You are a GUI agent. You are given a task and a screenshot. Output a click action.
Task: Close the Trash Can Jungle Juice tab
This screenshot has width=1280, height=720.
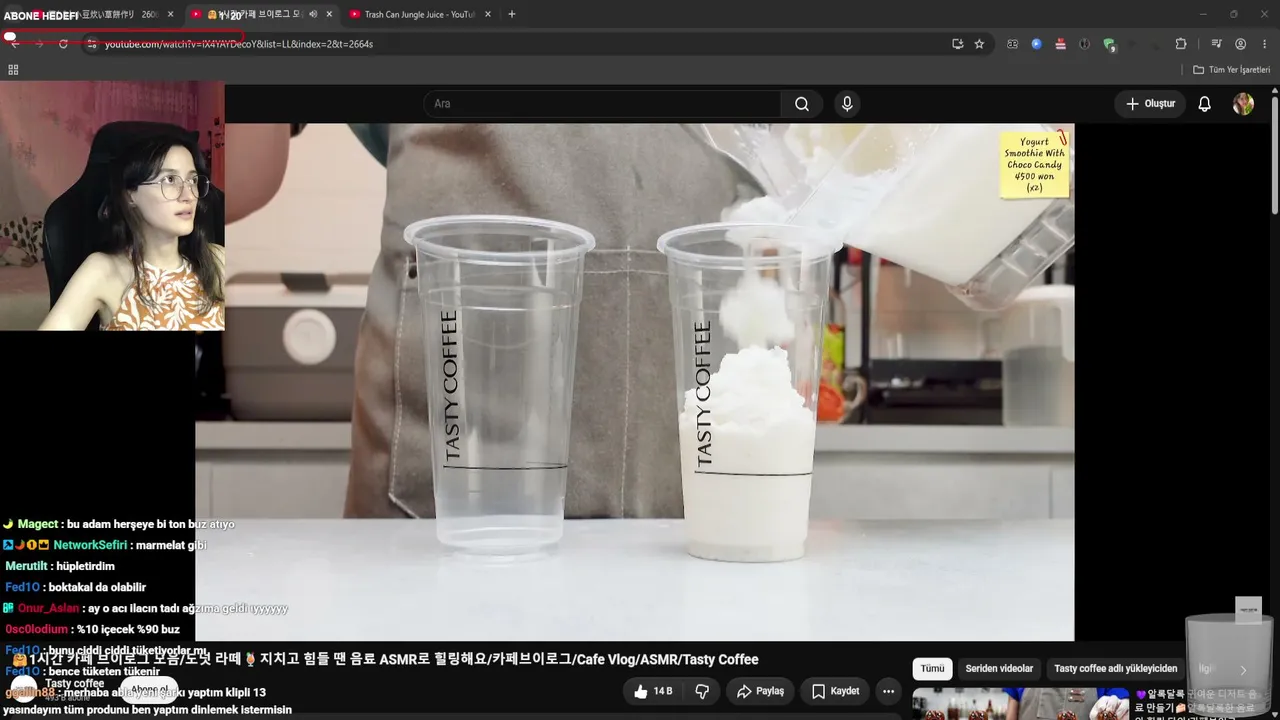(x=488, y=14)
